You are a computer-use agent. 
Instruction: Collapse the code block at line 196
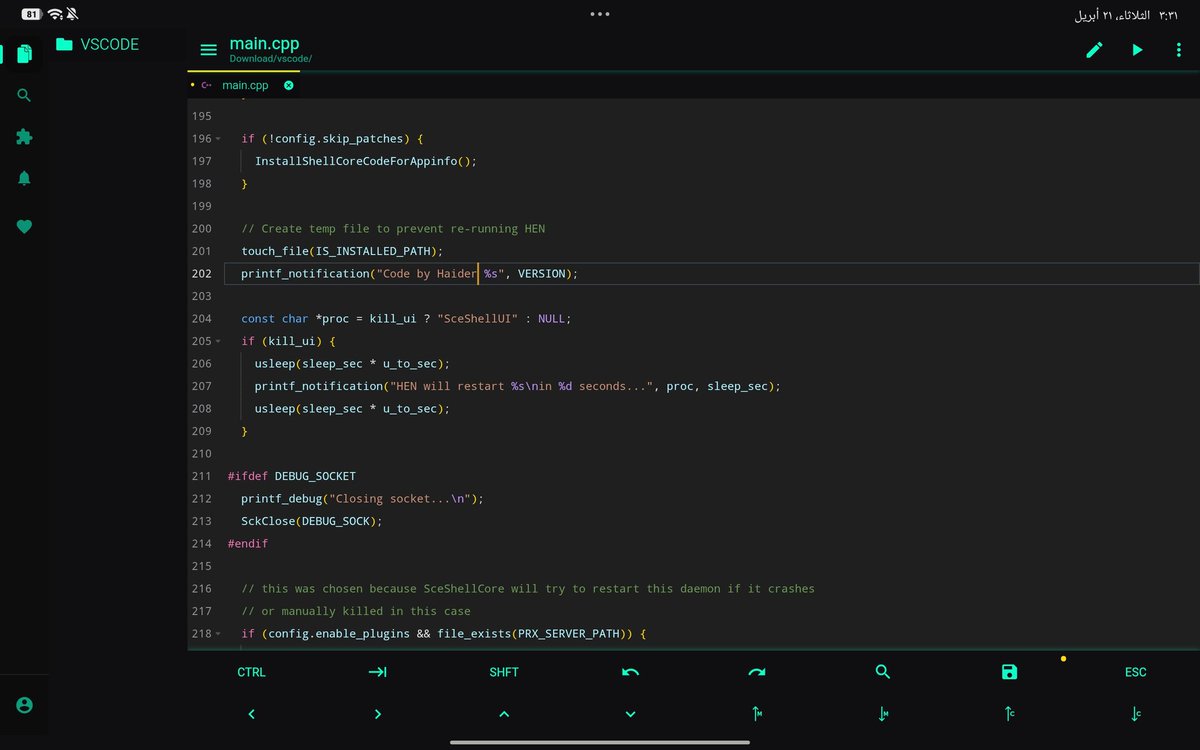point(218,139)
